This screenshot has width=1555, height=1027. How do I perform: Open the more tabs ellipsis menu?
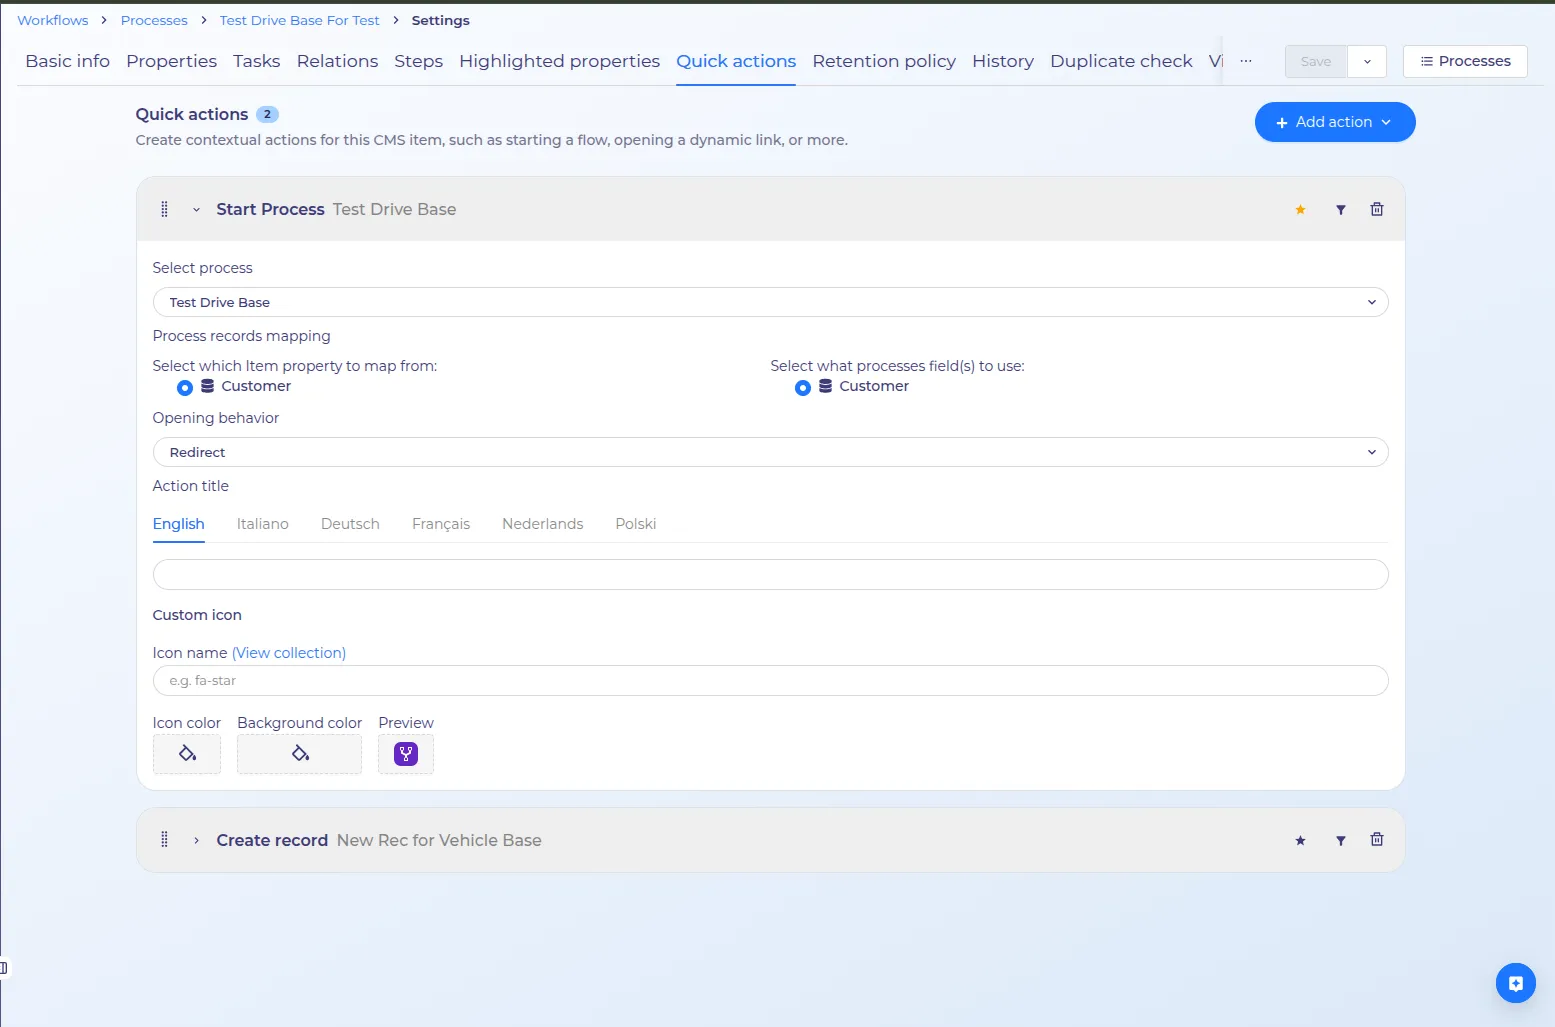(x=1246, y=61)
